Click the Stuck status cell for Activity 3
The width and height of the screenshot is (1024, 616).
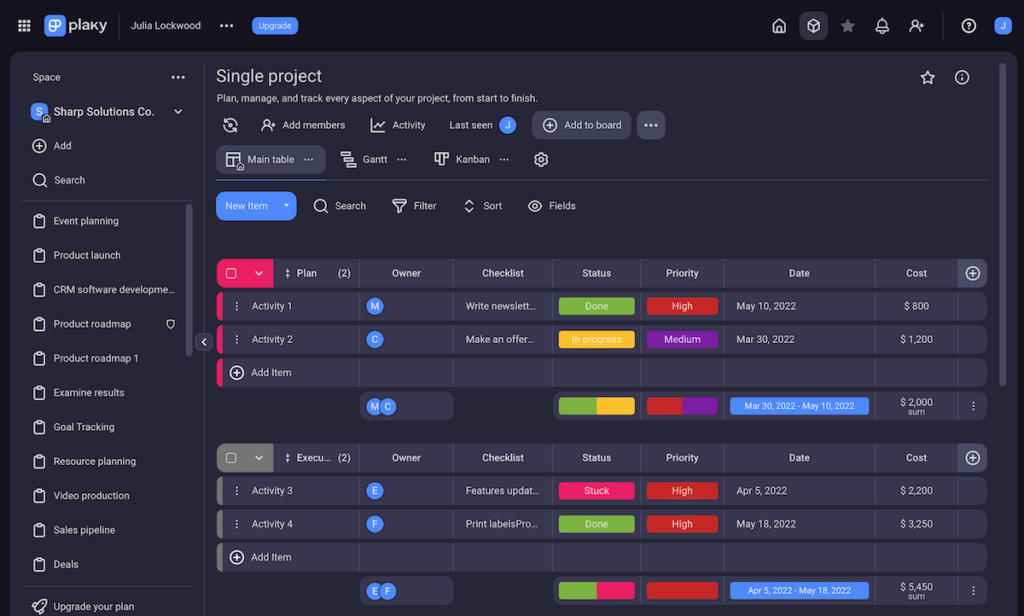click(x=596, y=491)
